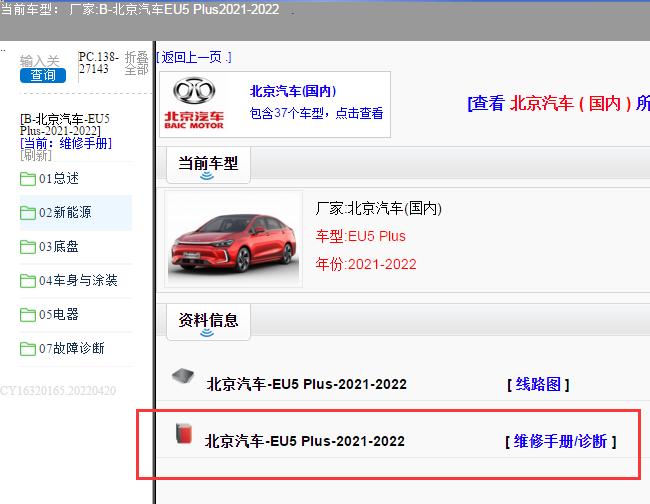Open the 02新能源 folder icon
650x504 pixels.
28,213
